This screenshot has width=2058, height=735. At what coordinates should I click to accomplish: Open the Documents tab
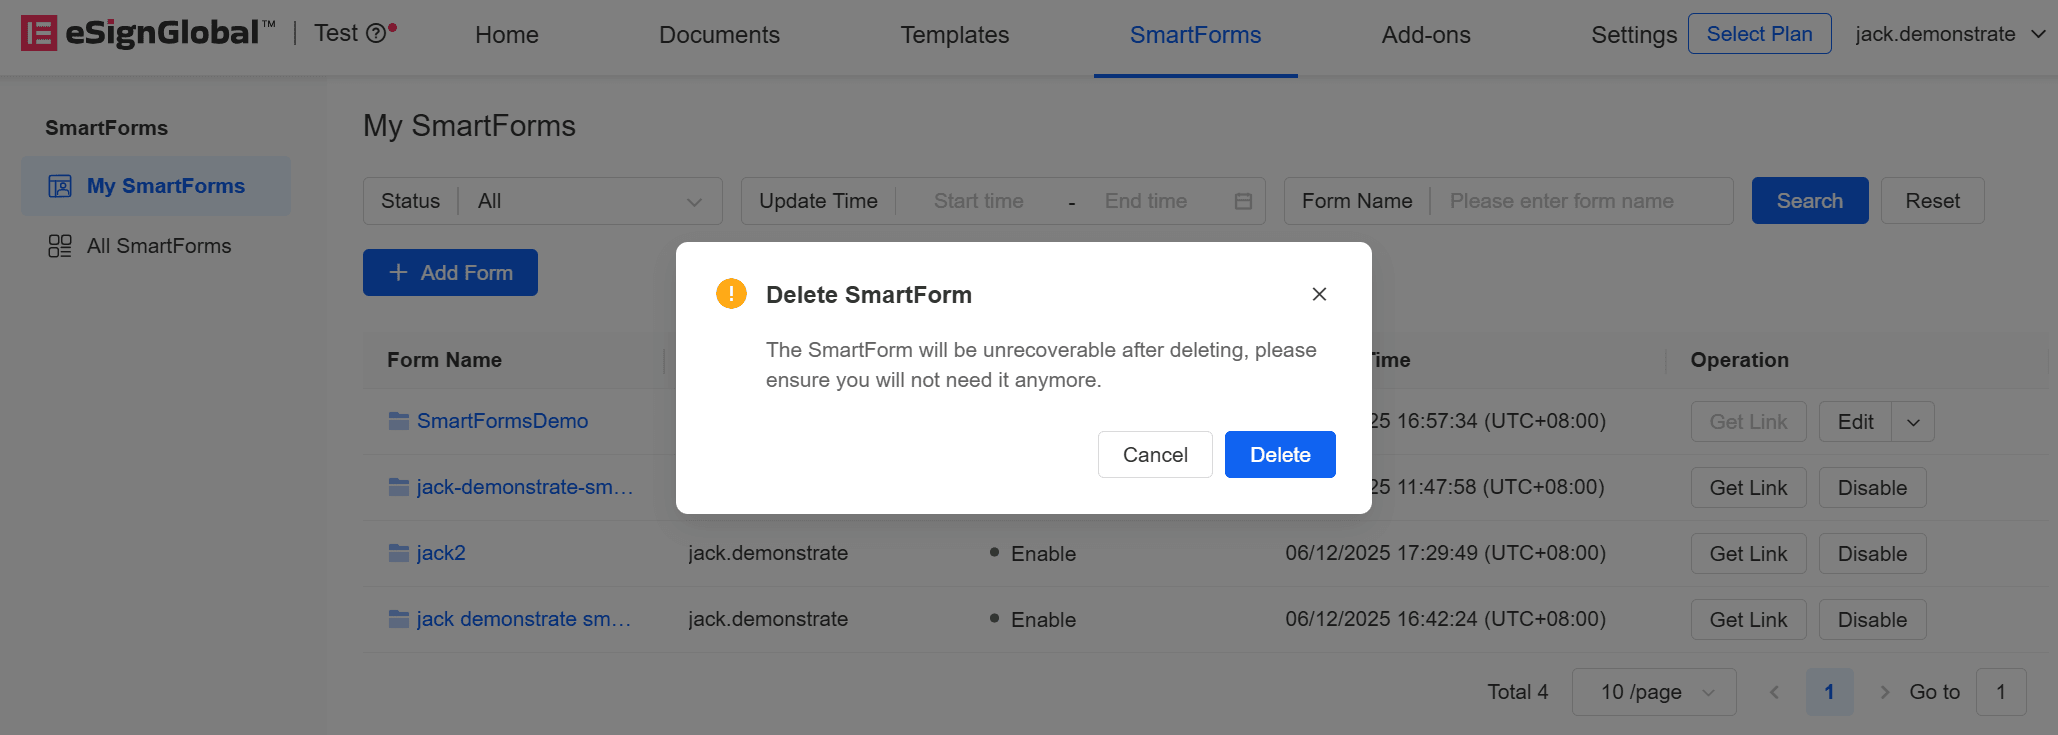click(x=719, y=35)
